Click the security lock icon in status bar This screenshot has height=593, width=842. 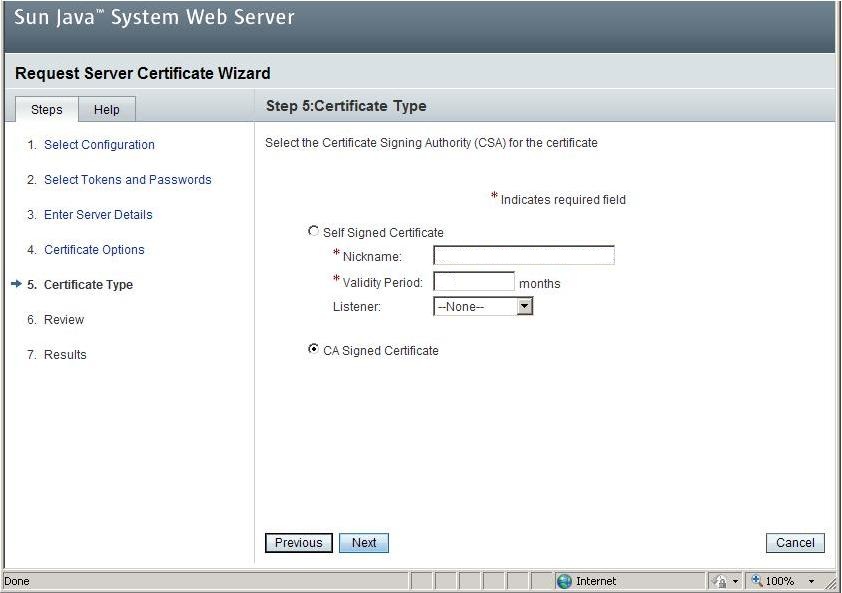point(719,581)
